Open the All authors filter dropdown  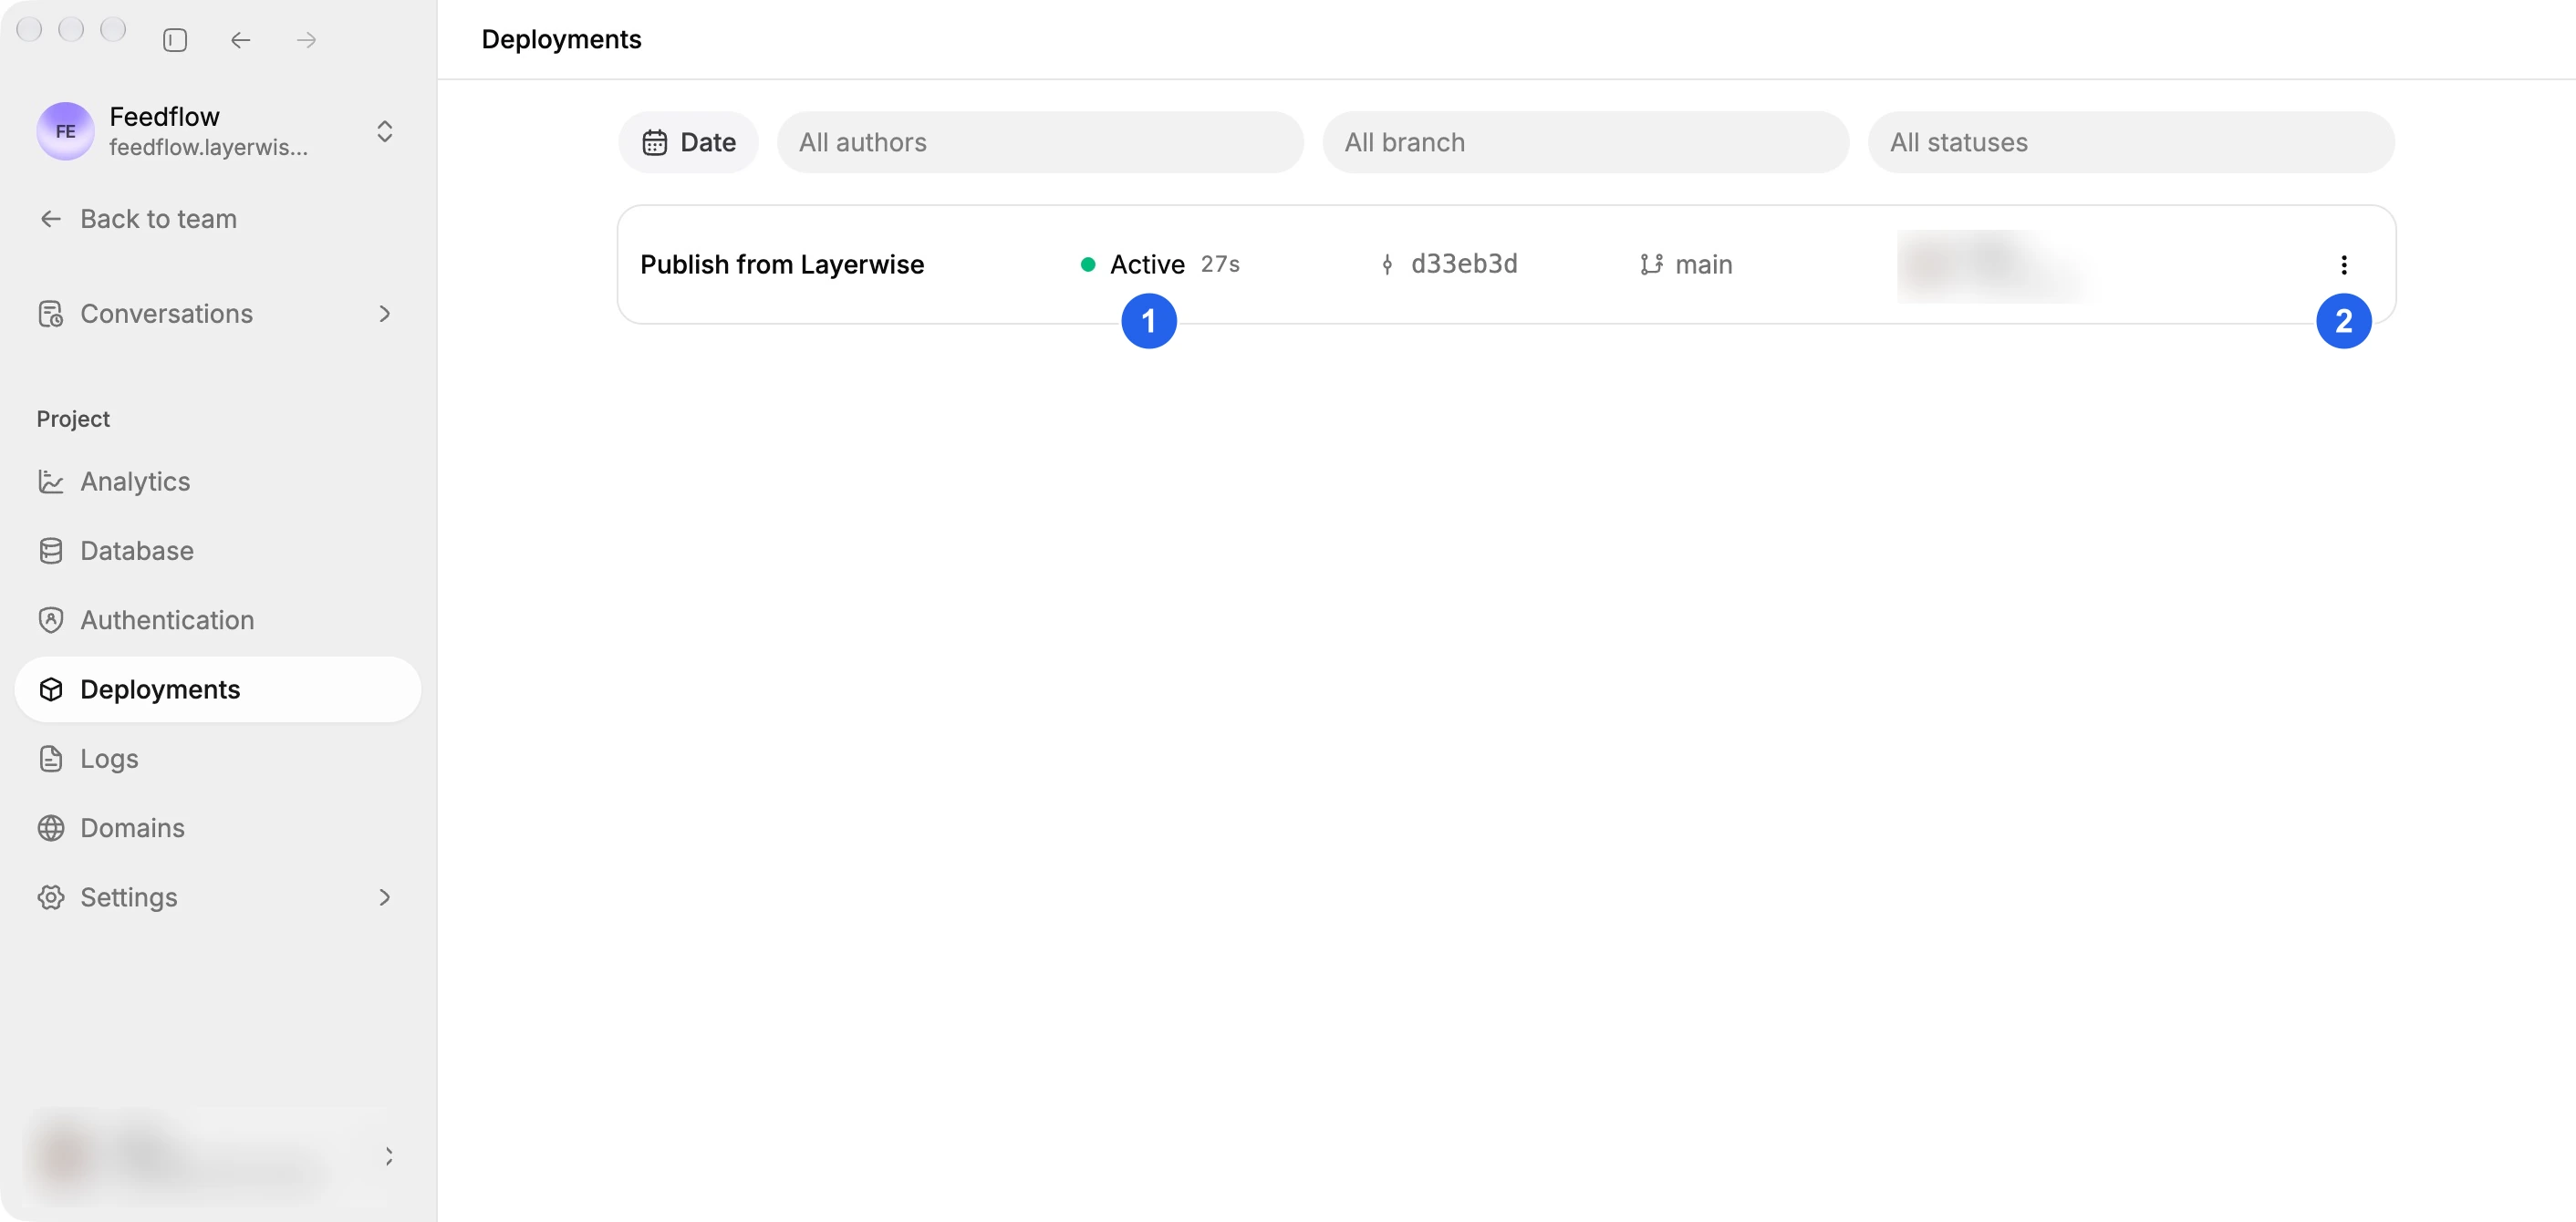(x=1040, y=142)
